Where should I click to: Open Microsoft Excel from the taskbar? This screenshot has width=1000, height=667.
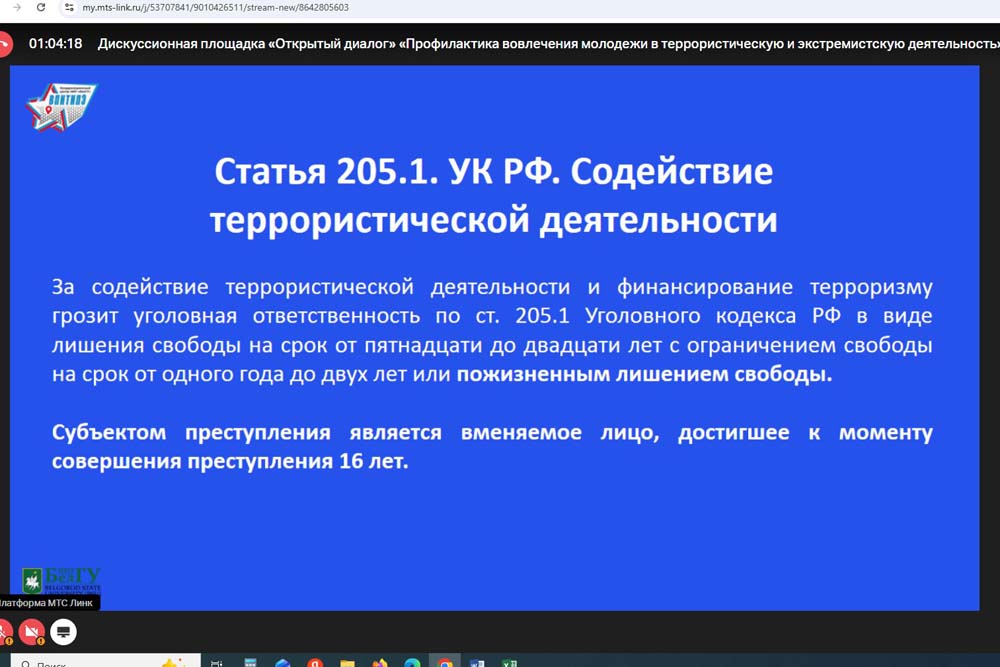click(x=509, y=663)
